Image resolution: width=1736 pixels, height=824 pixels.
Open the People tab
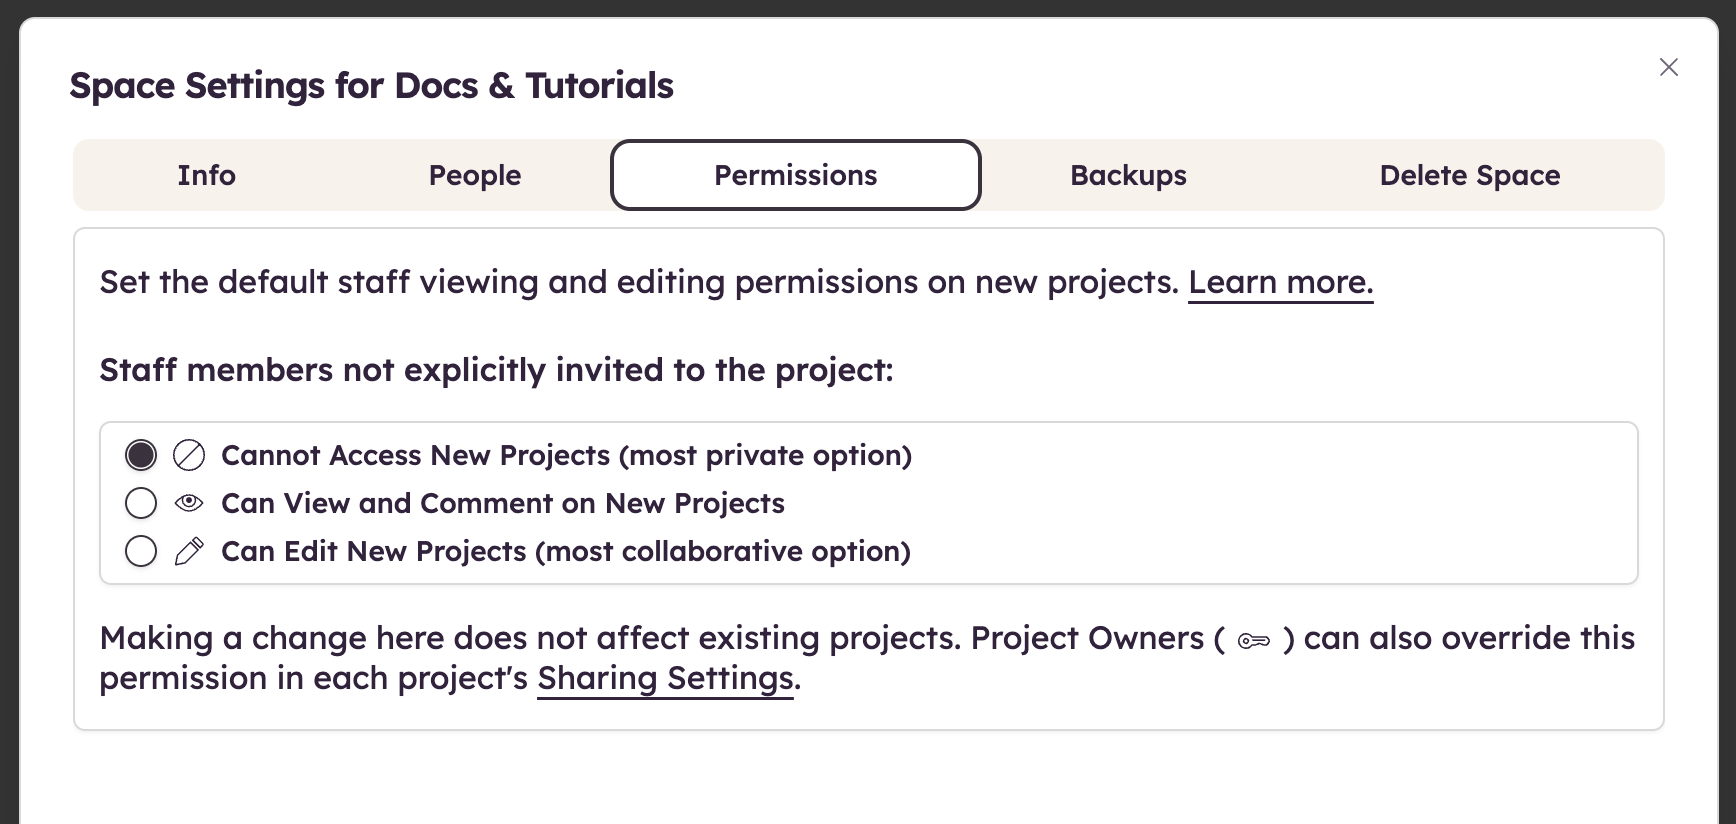[x=475, y=175]
